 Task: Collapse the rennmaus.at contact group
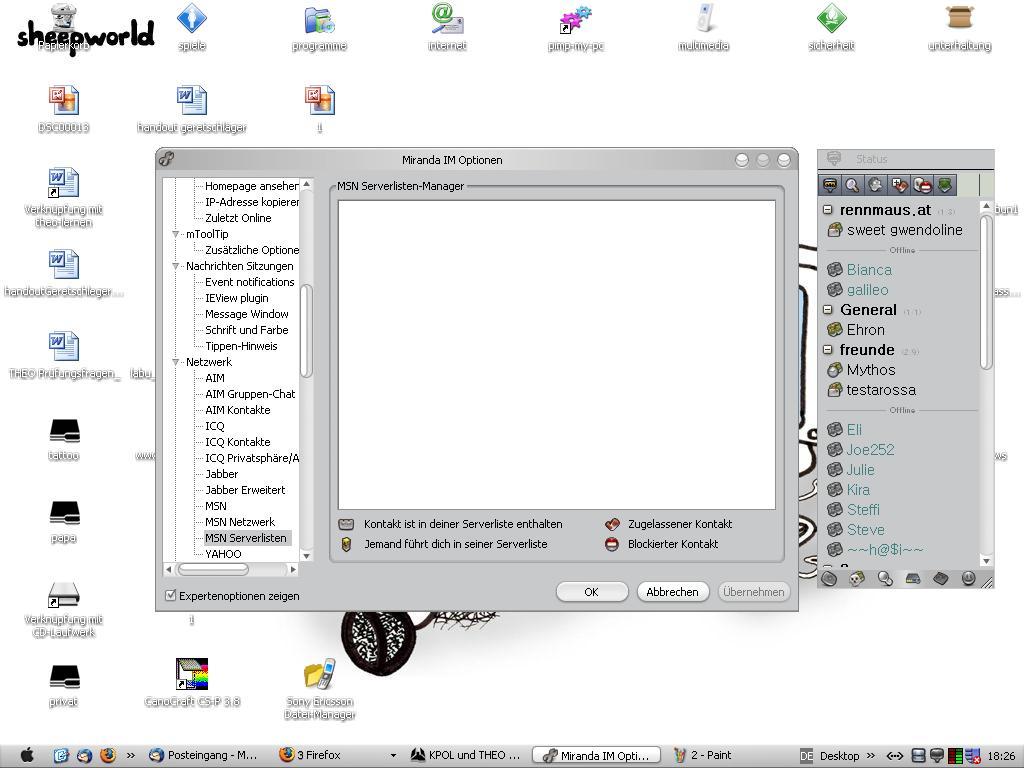pos(828,210)
